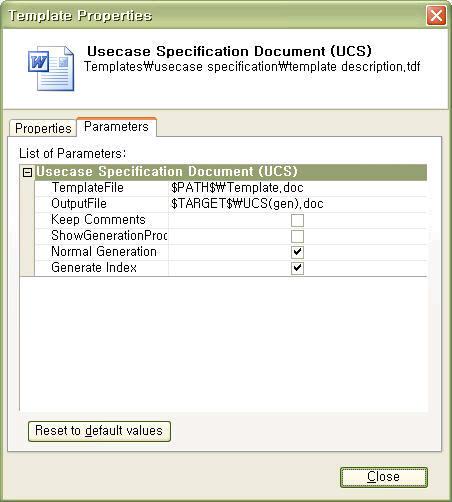This screenshot has height=502, width=452.
Task: Select the Keep Comments parameter label
Action: (98, 220)
